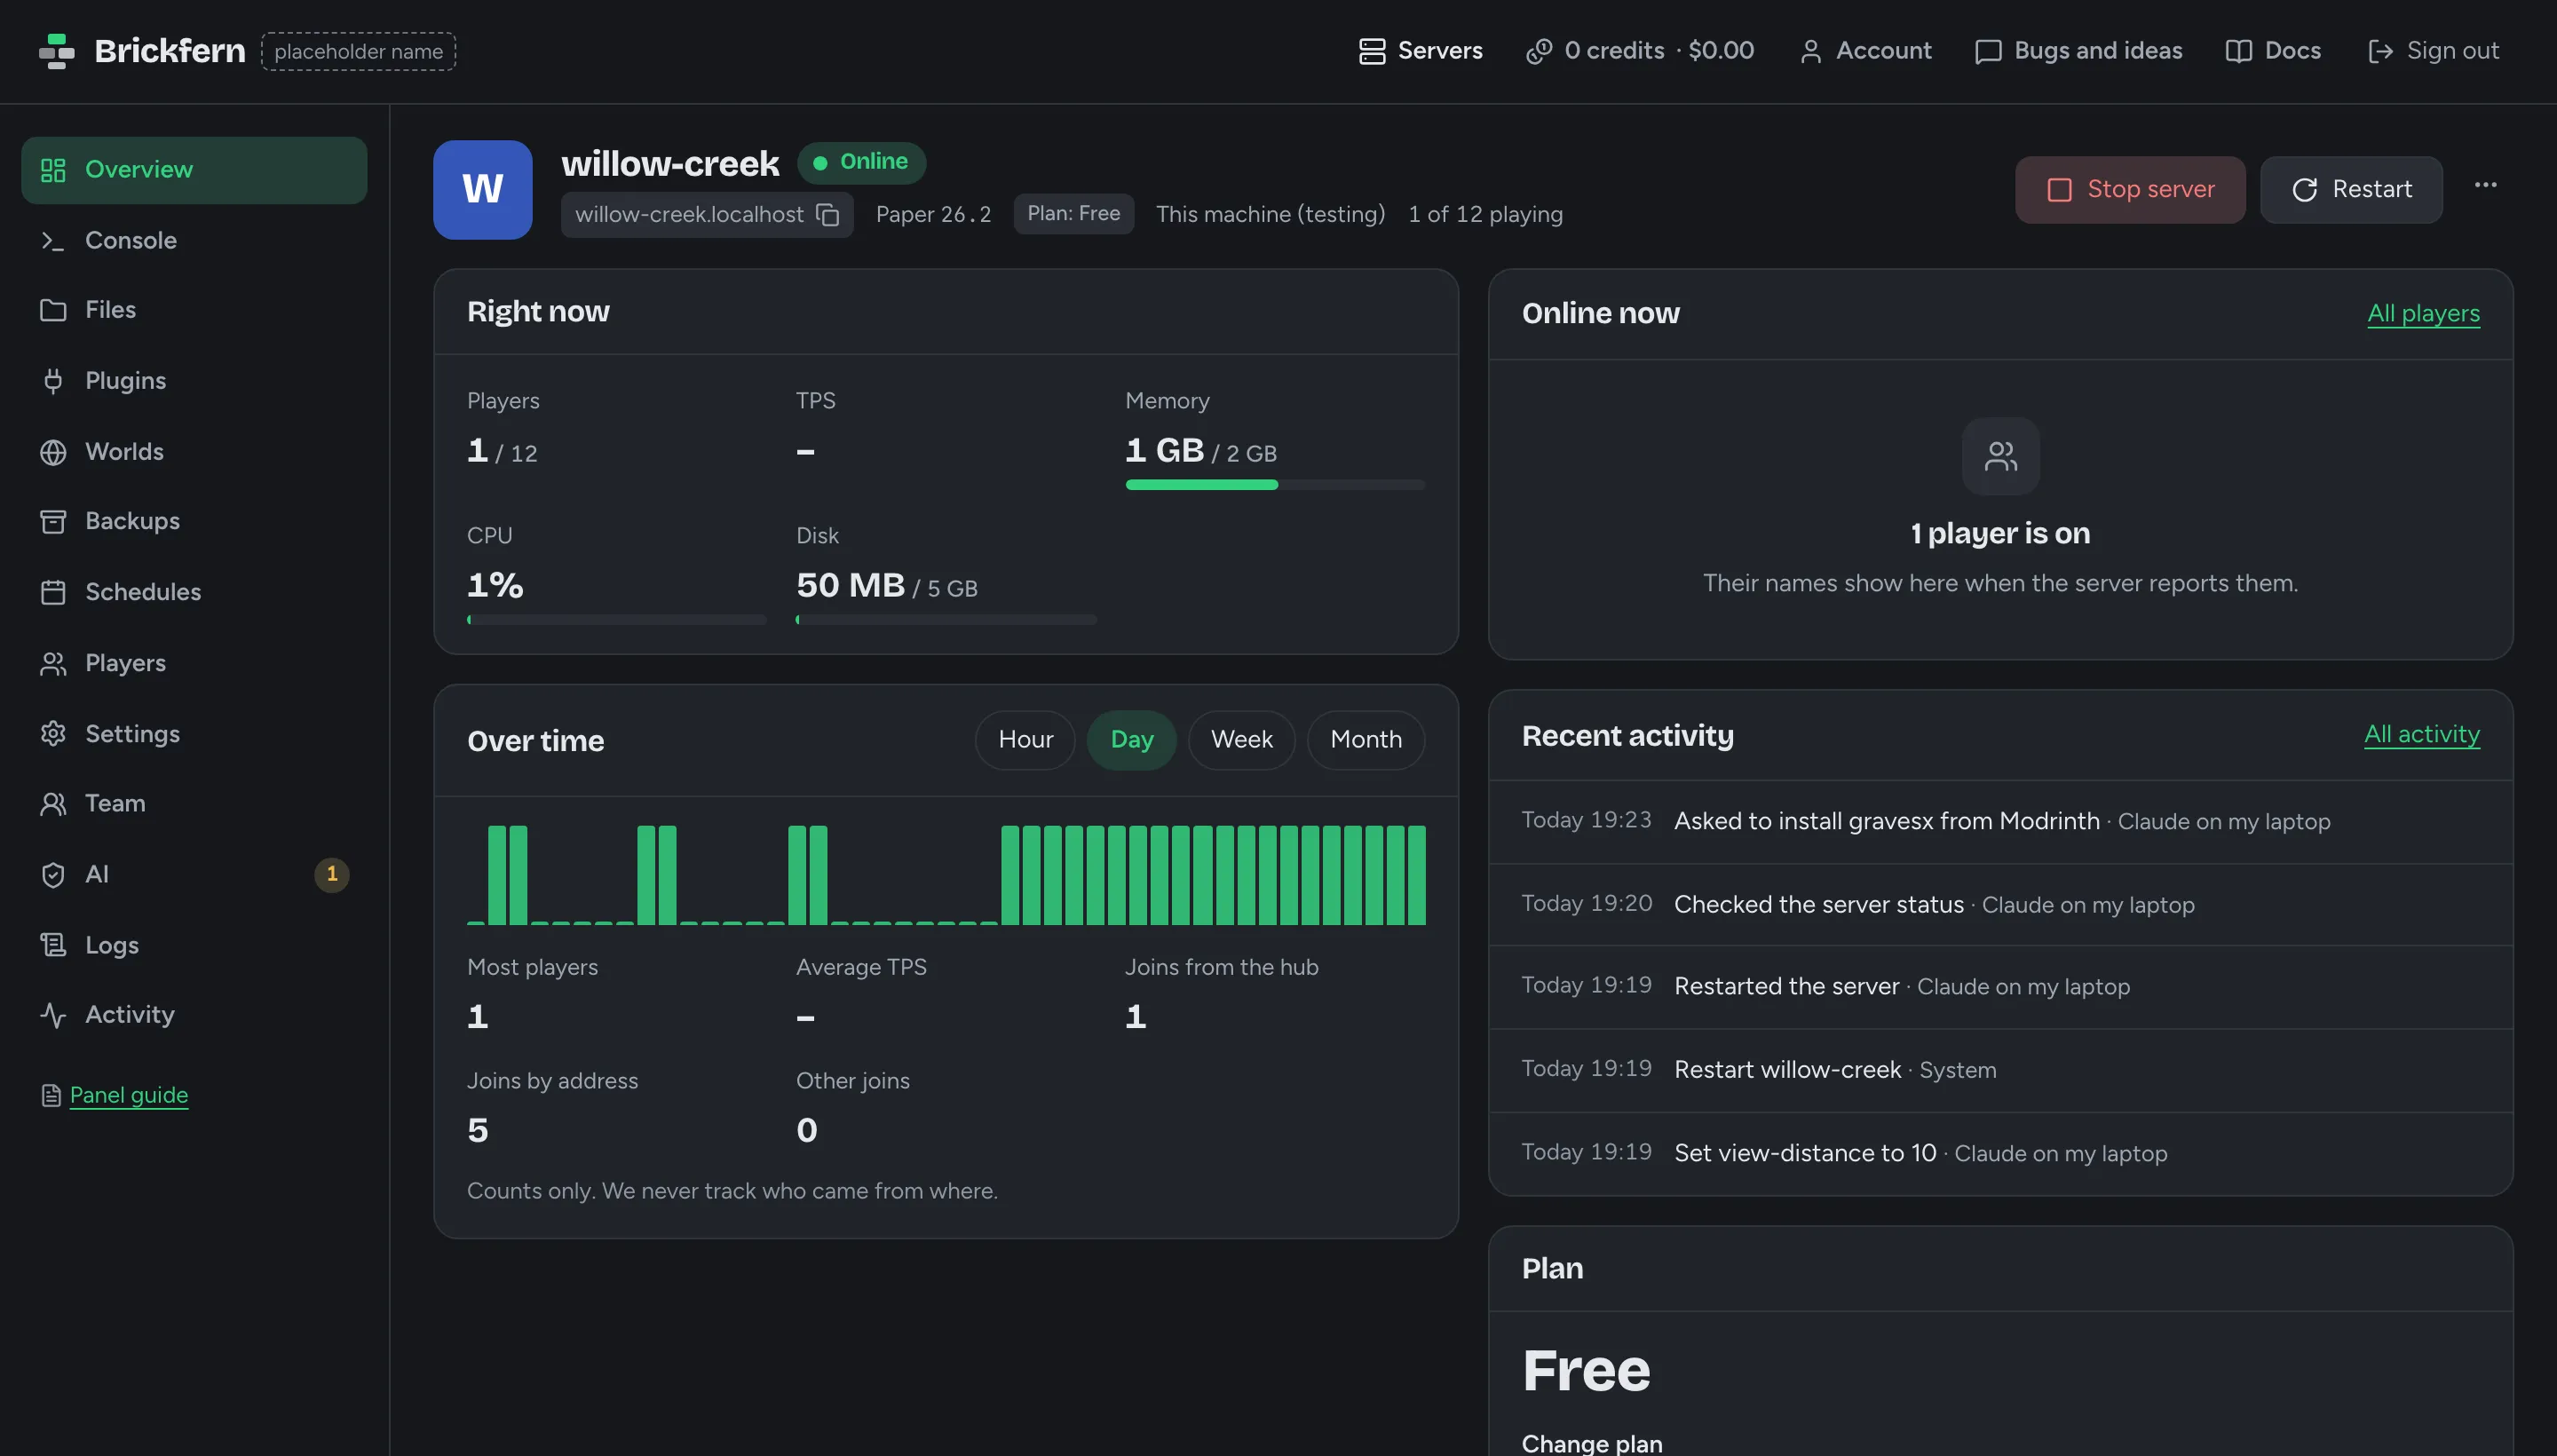Switch the chart to Week range
Screen dimensions: 2557x1456
(1241, 740)
